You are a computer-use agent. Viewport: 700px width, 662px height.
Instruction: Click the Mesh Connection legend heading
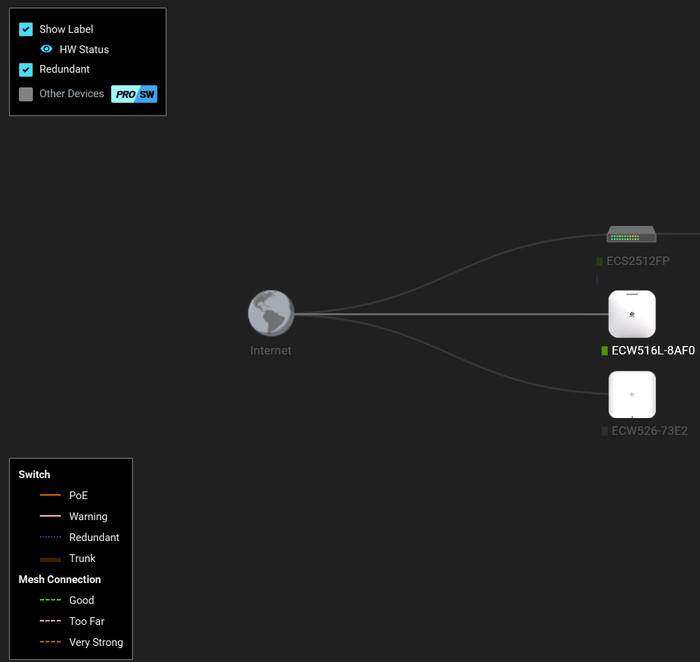pos(60,579)
